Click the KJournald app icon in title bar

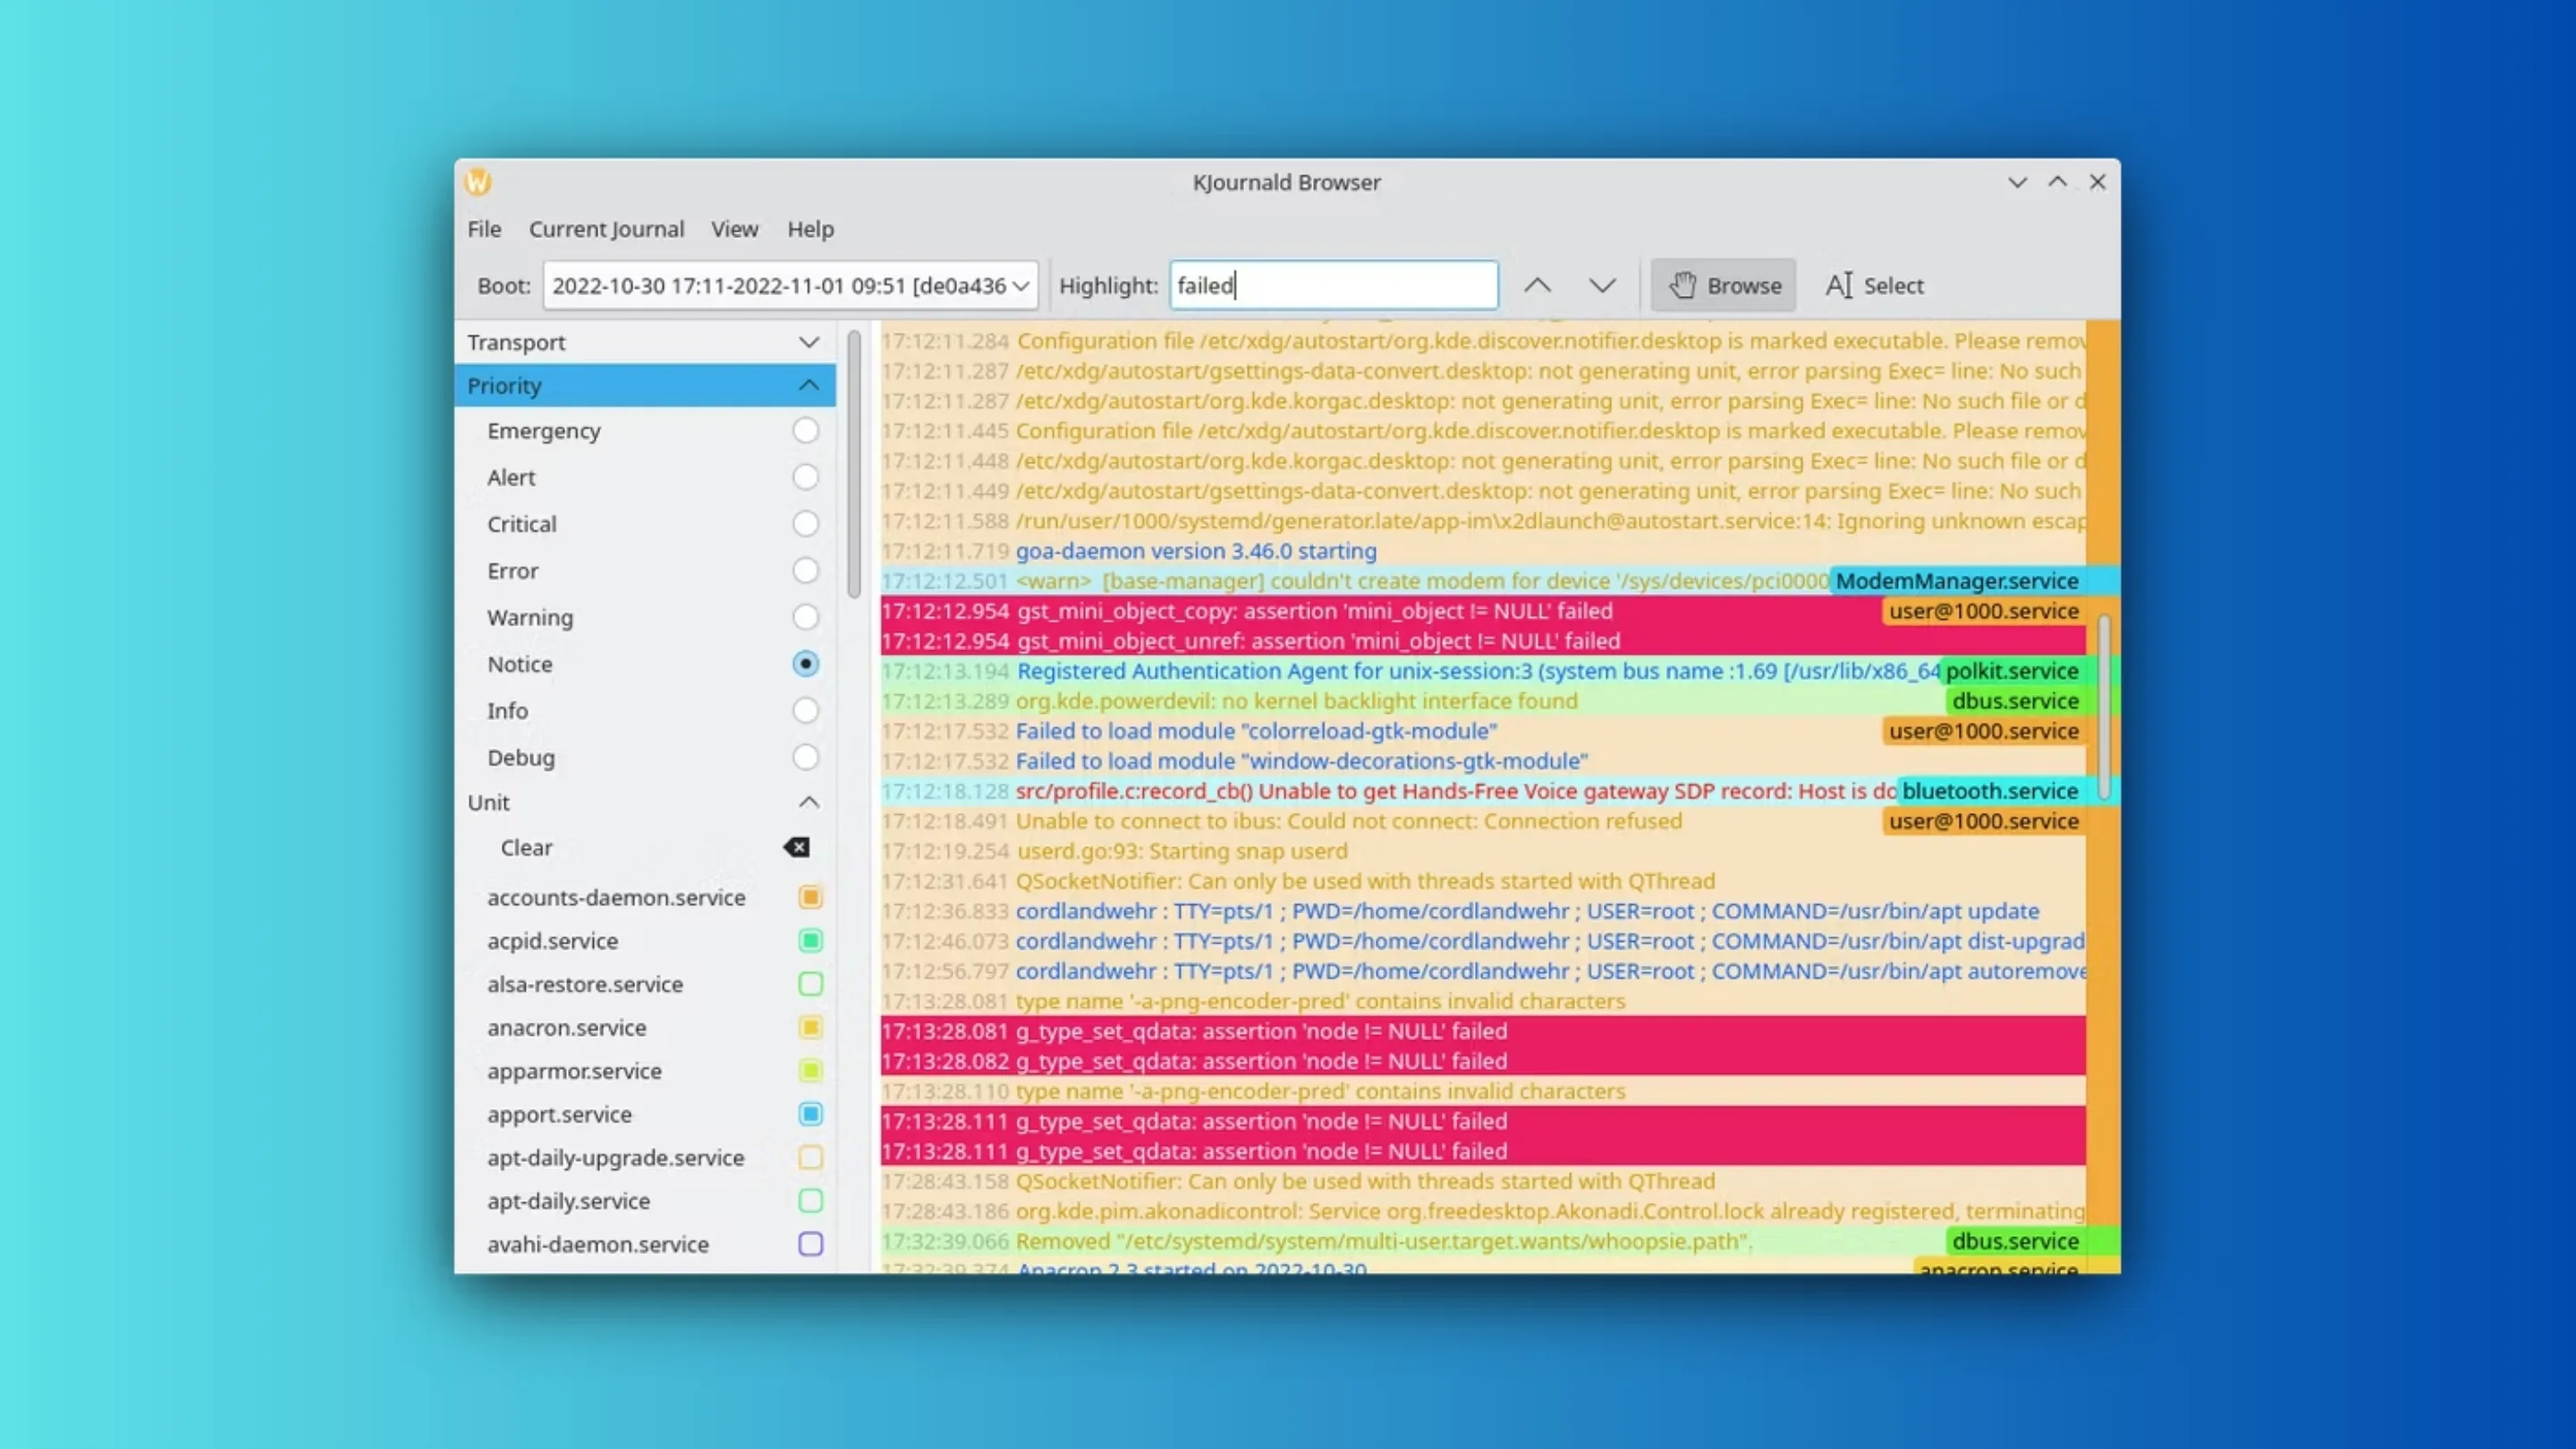(478, 182)
